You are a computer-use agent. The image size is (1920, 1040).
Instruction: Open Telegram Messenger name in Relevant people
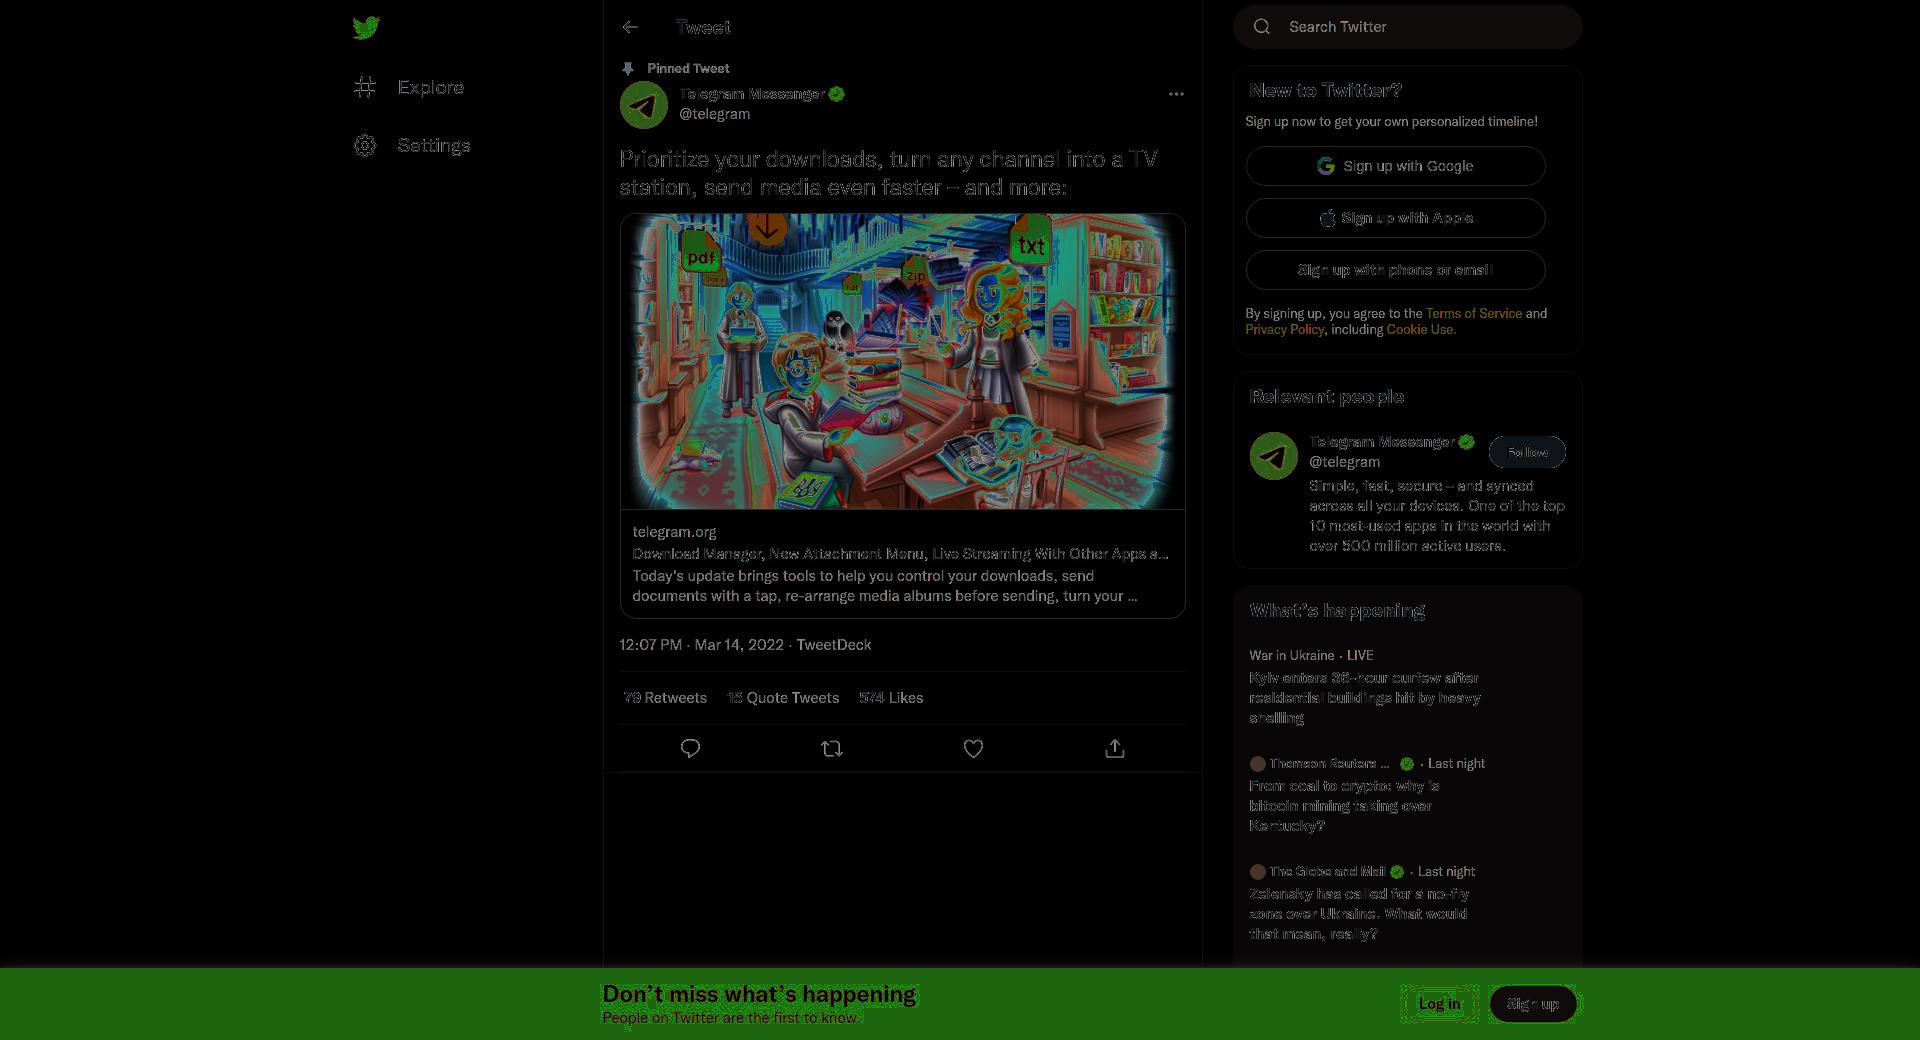pos(1382,442)
